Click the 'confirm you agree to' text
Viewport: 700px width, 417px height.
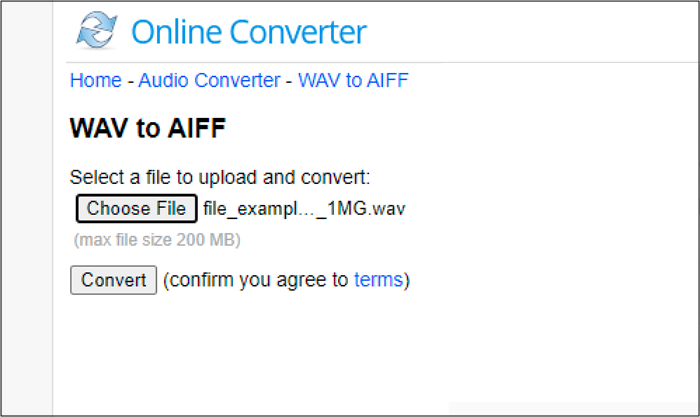coord(255,280)
